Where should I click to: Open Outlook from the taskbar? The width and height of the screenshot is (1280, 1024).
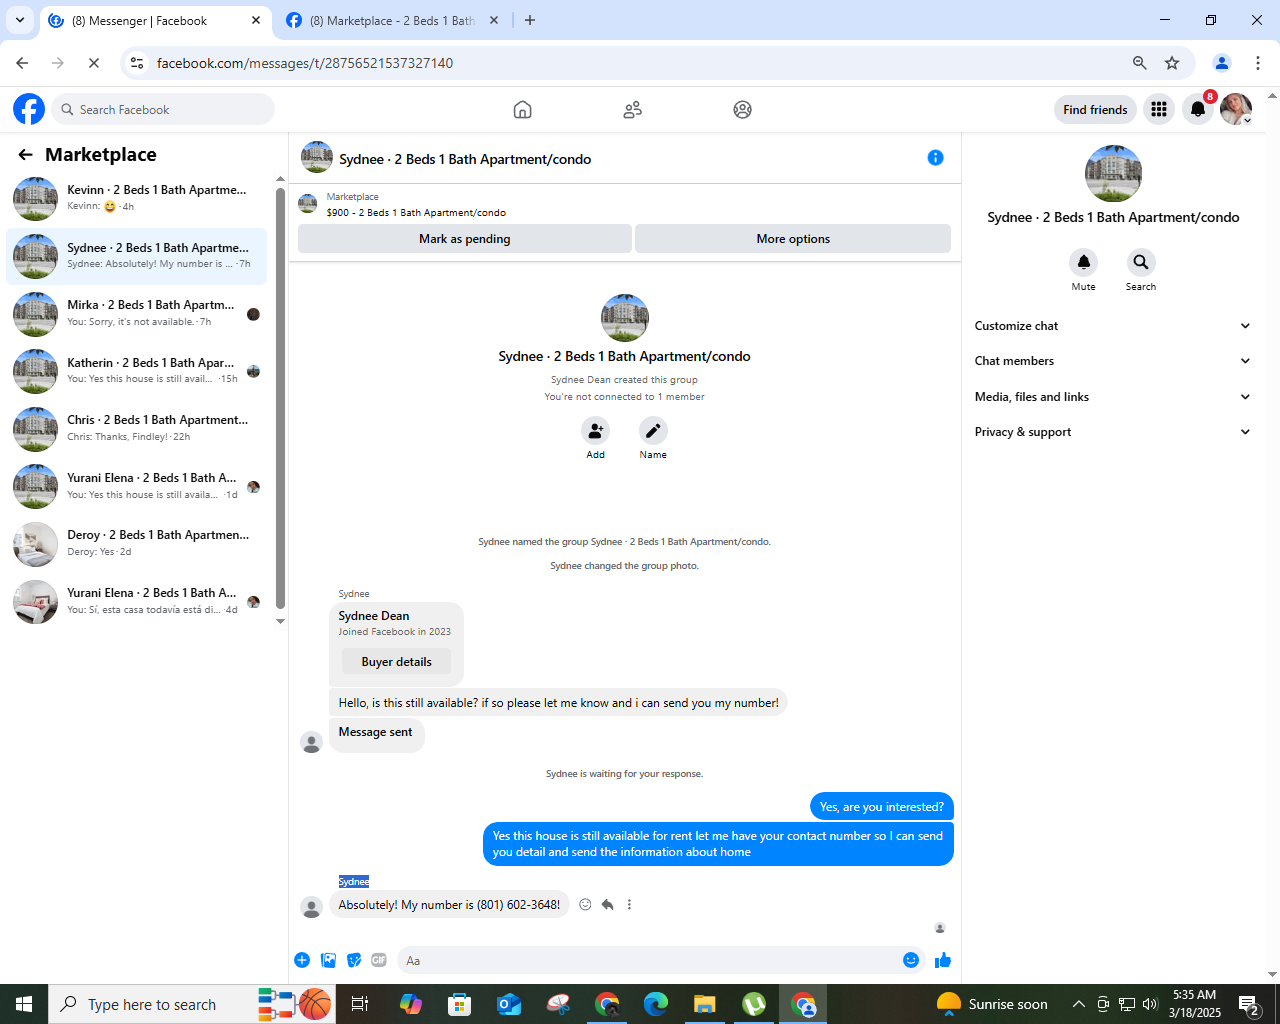509,1004
